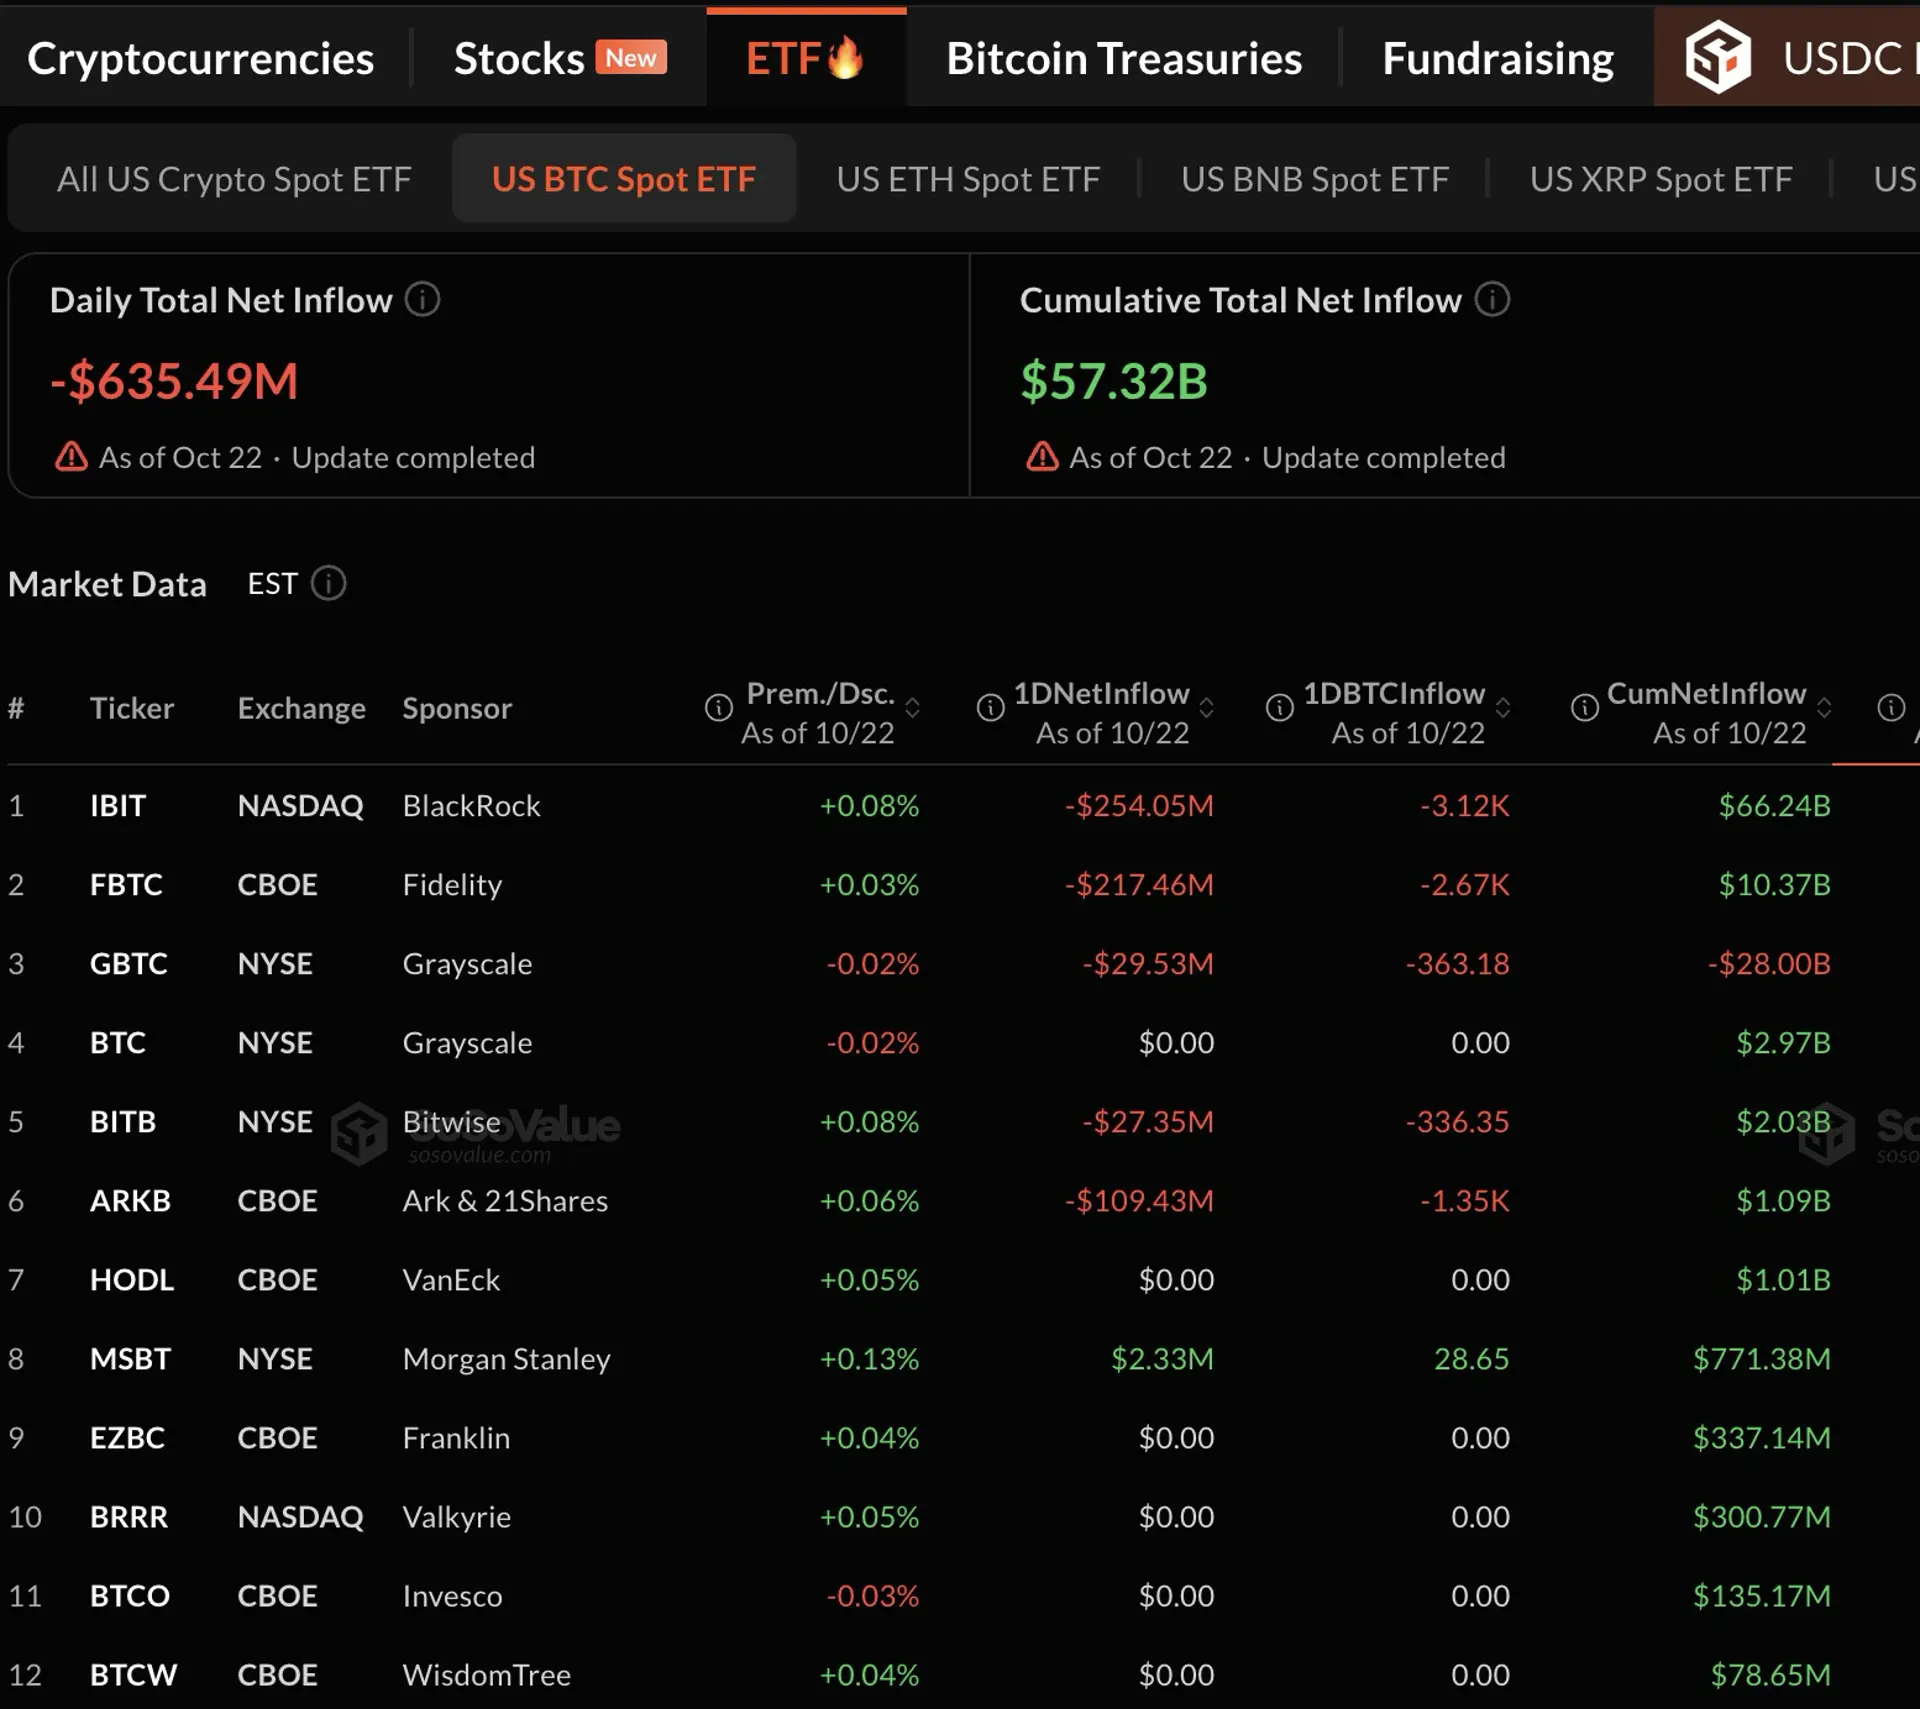Open the Fundraising tab
Image resolution: width=1920 pixels, height=1709 pixels.
1498,58
